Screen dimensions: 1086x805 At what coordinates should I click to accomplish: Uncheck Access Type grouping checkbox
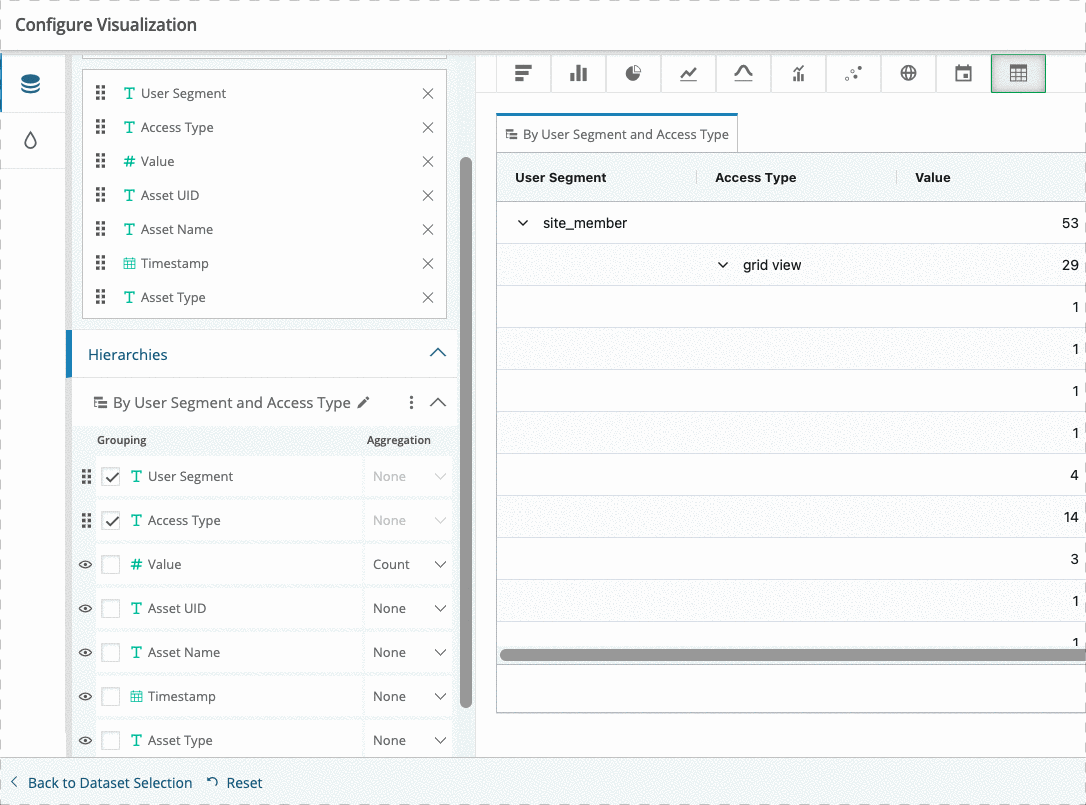(111, 520)
